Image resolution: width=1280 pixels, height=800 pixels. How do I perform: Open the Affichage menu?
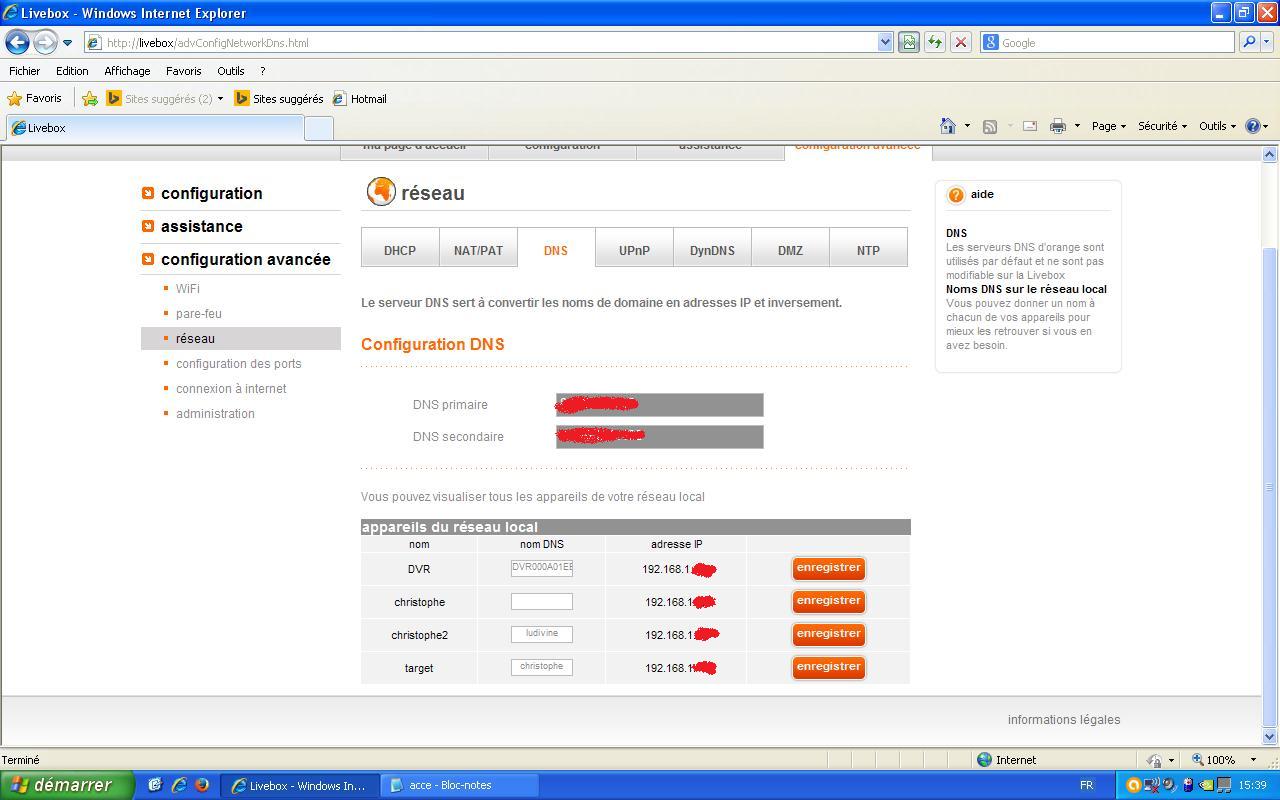pos(127,71)
